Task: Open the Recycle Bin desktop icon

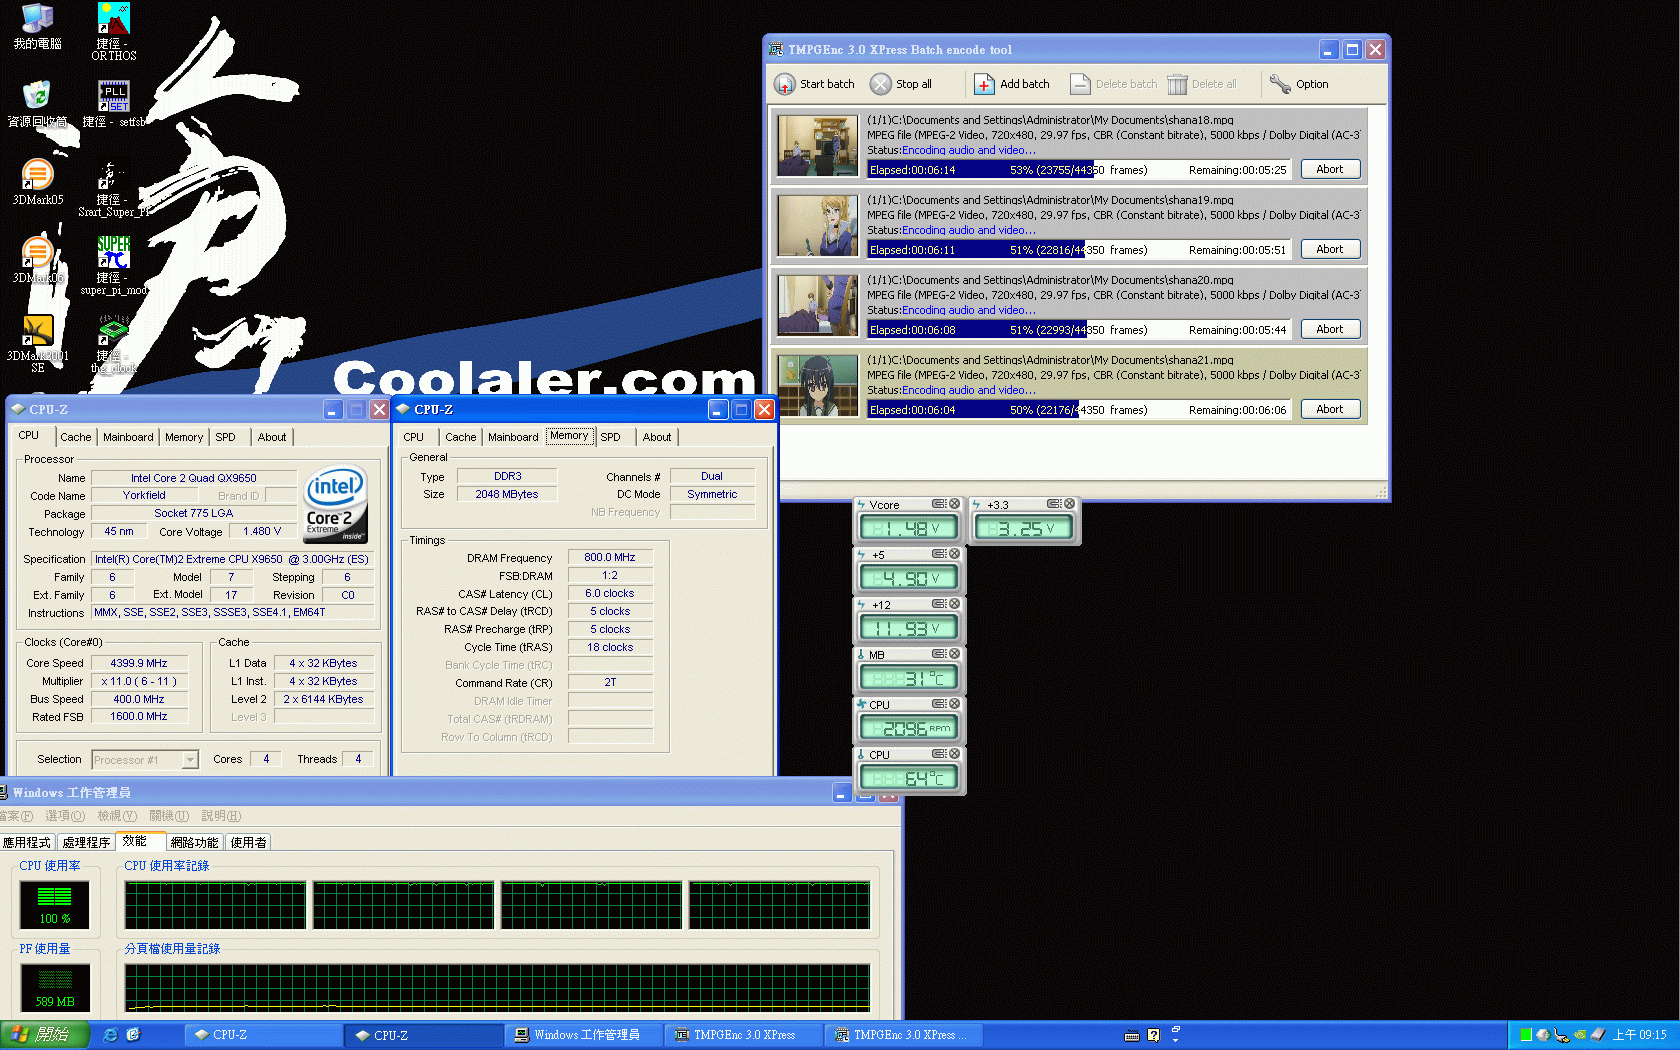Action: coord(37,104)
